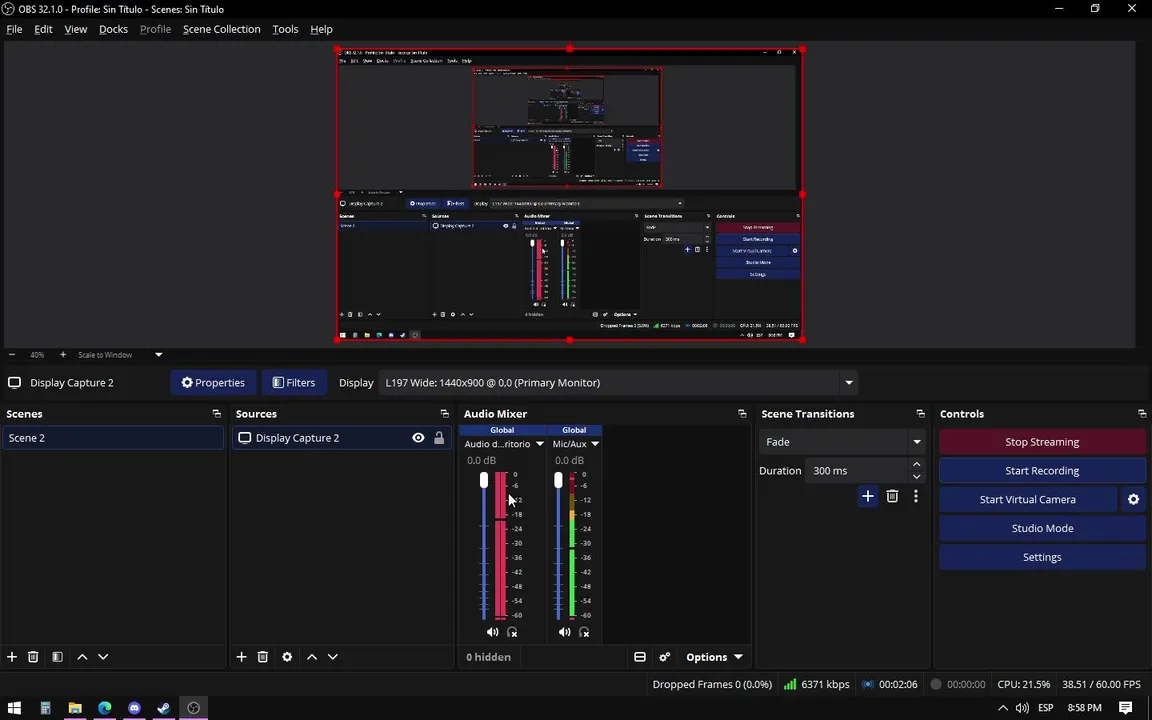This screenshot has width=1152, height=720.
Task: Open OBS Settings button
Action: 1042,557
